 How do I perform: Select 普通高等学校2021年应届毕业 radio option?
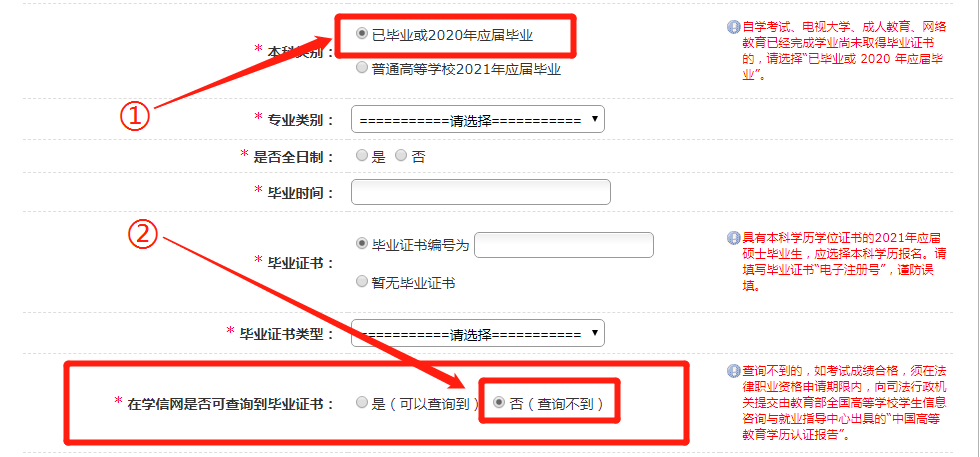(361, 68)
